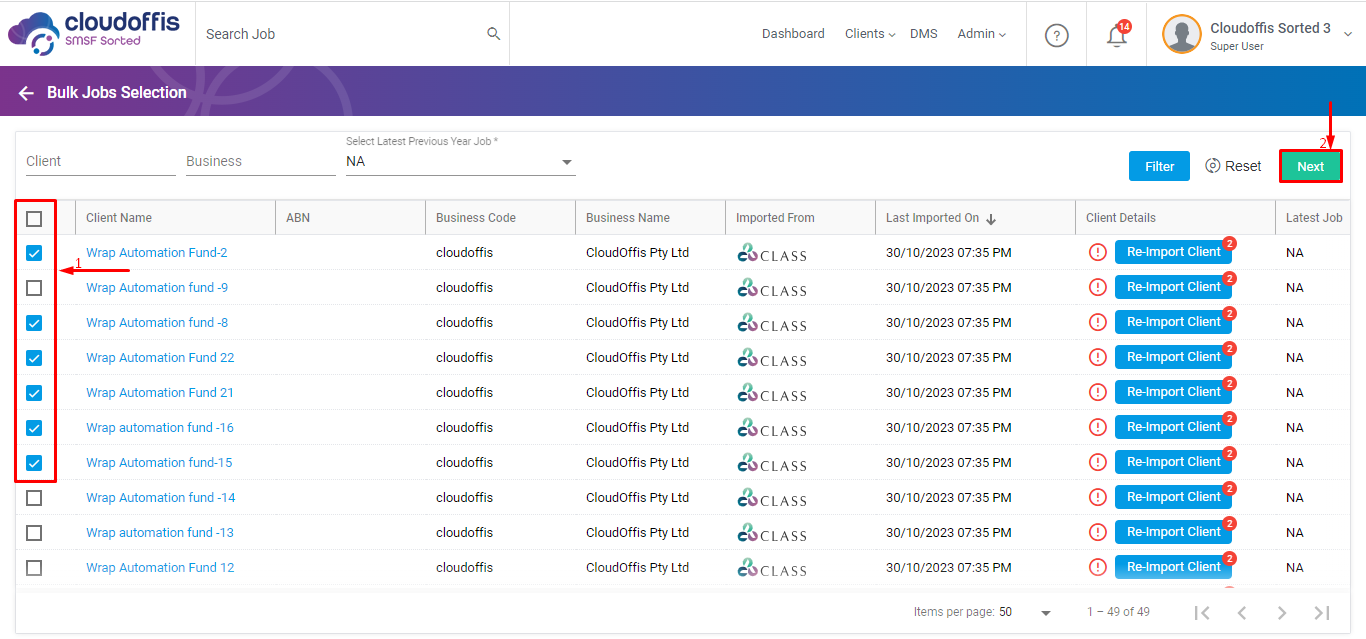
Task: Open the DMS page
Action: (x=924, y=34)
